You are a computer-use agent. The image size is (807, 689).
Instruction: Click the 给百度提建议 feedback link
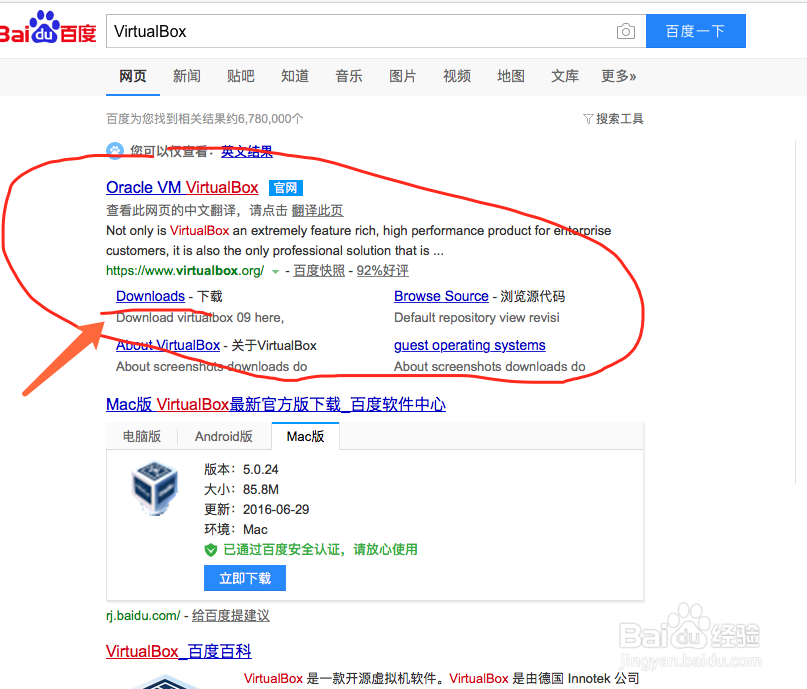click(231, 616)
